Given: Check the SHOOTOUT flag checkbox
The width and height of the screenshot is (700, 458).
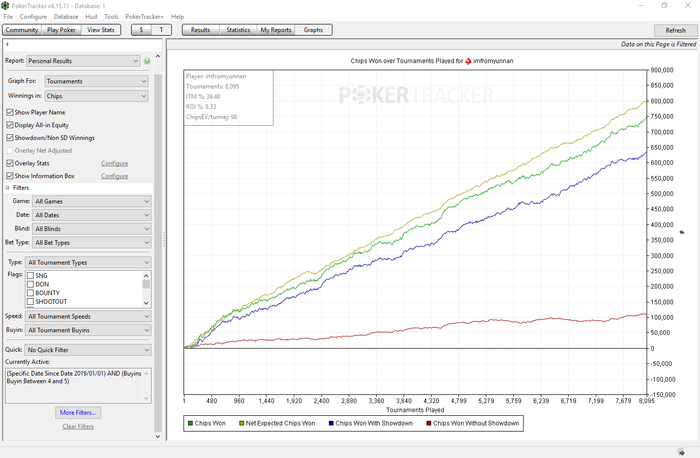Looking at the screenshot, I should pos(30,302).
